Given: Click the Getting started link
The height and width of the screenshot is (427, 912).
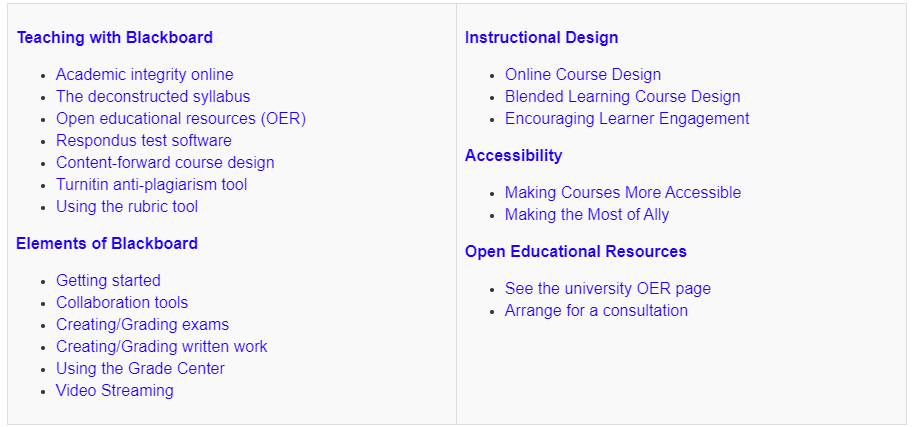Looking at the screenshot, I should click(x=108, y=280).
